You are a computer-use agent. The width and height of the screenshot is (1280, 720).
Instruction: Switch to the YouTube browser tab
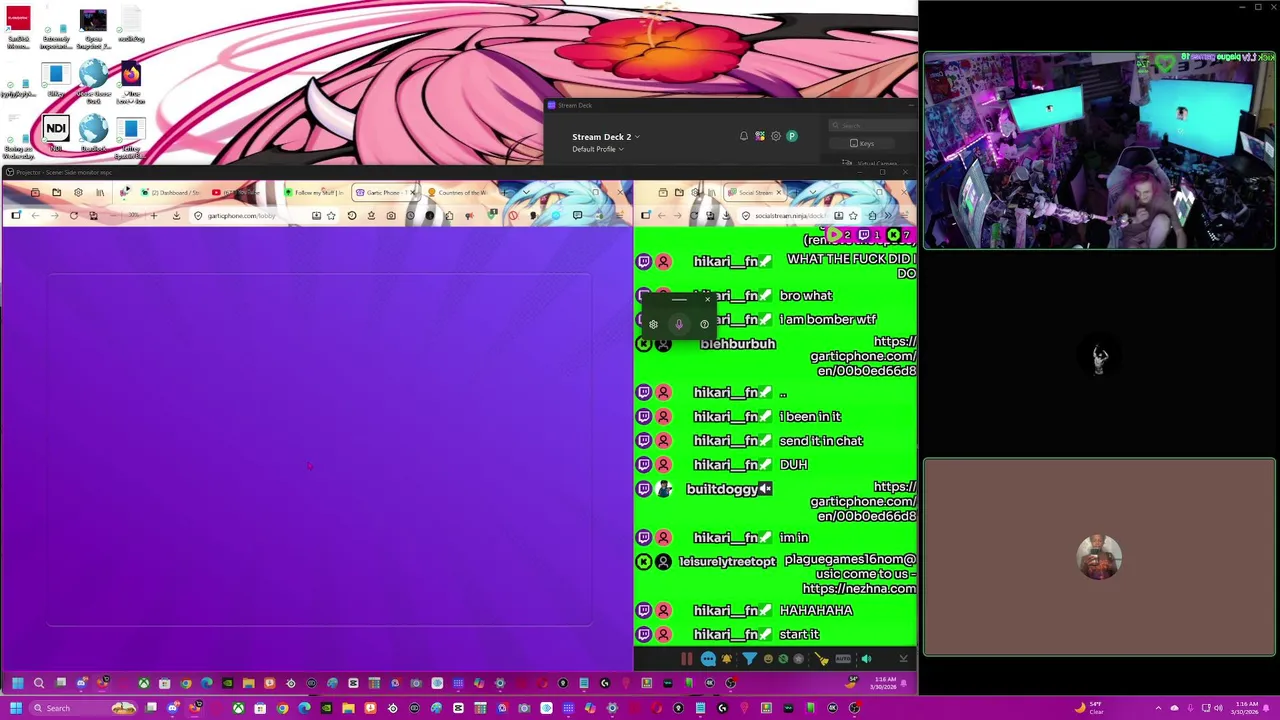[x=235, y=192]
